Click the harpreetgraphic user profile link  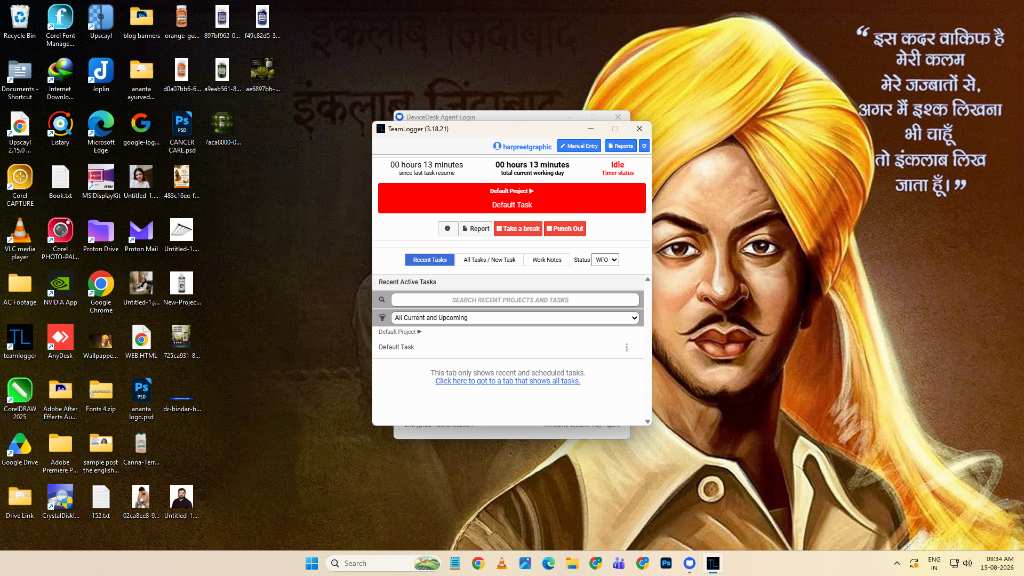click(522, 146)
